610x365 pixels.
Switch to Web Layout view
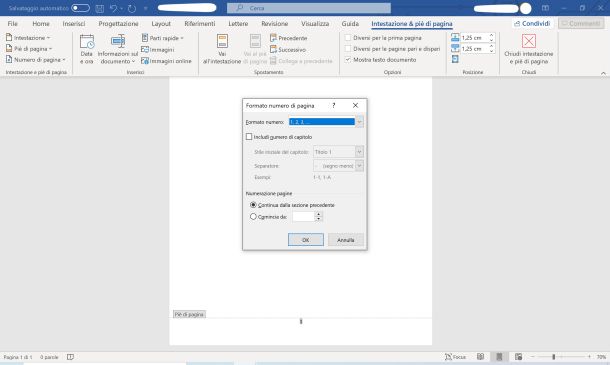(519, 357)
